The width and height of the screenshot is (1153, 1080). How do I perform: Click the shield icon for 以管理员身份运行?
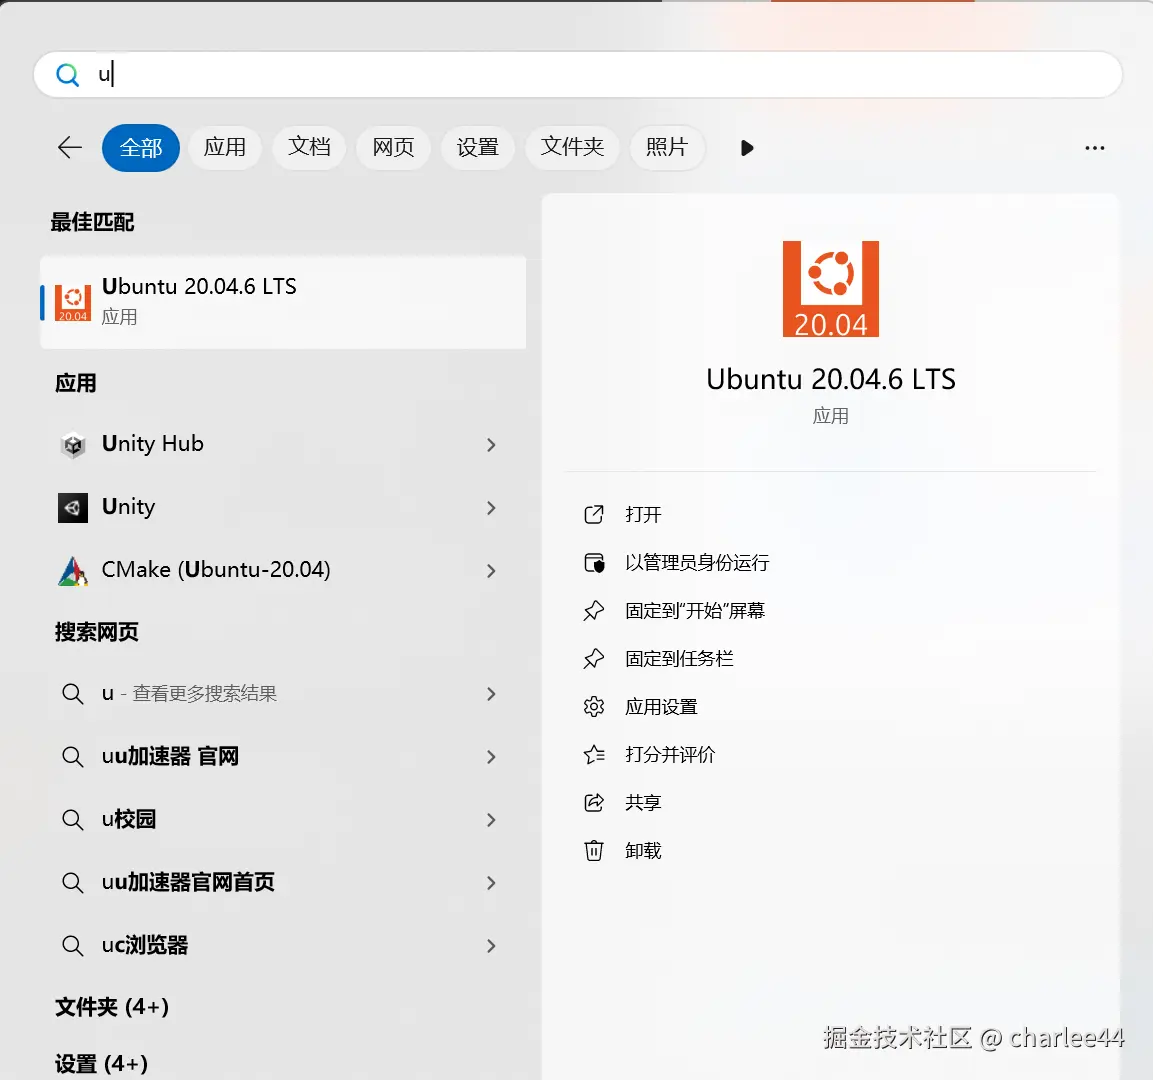(x=595, y=562)
